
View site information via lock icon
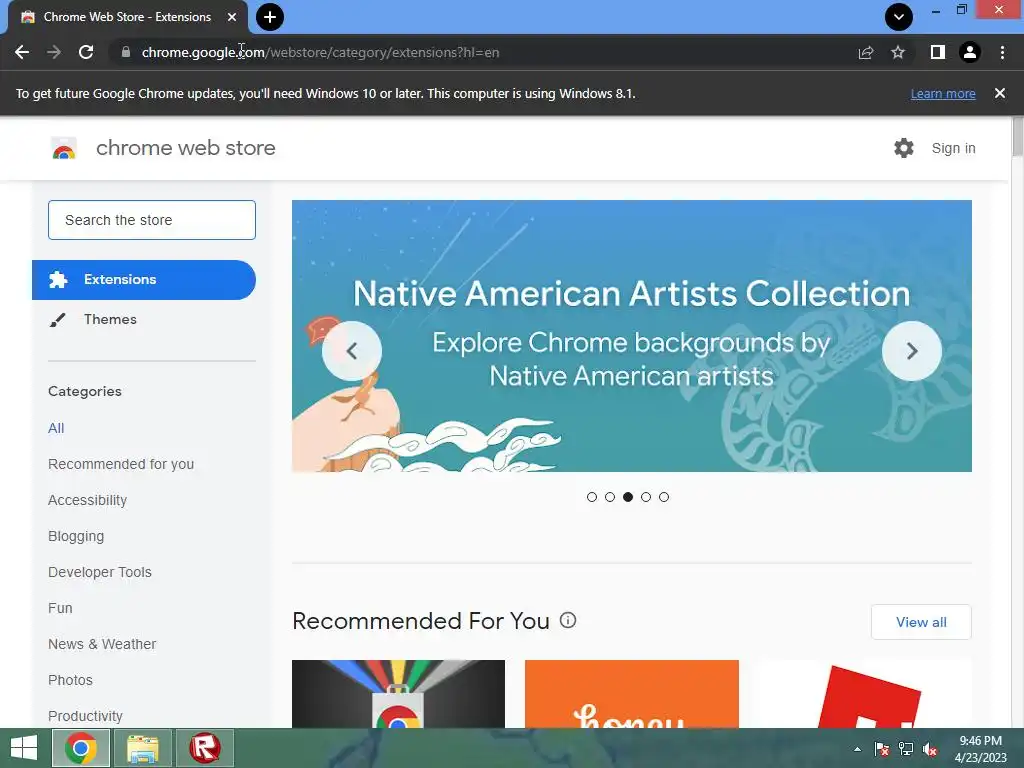point(126,52)
